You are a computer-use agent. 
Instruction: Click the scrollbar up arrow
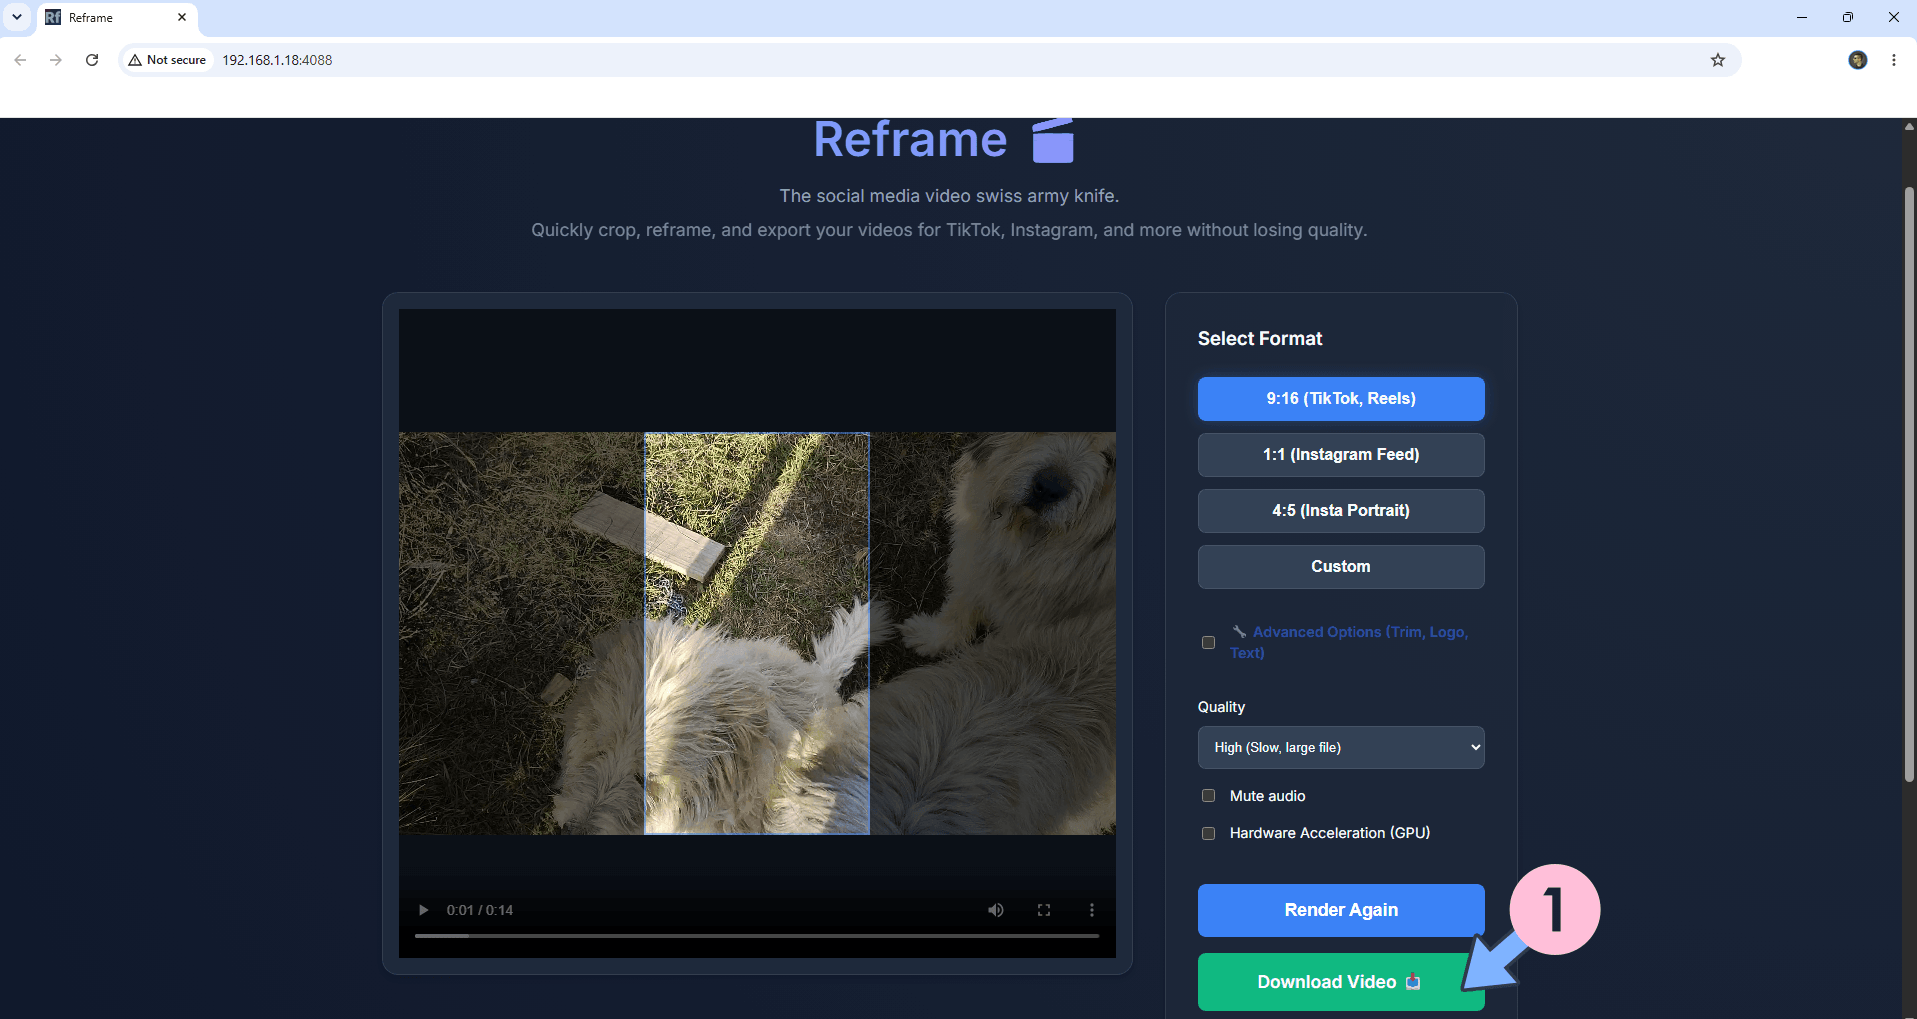[x=1909, y=127]
